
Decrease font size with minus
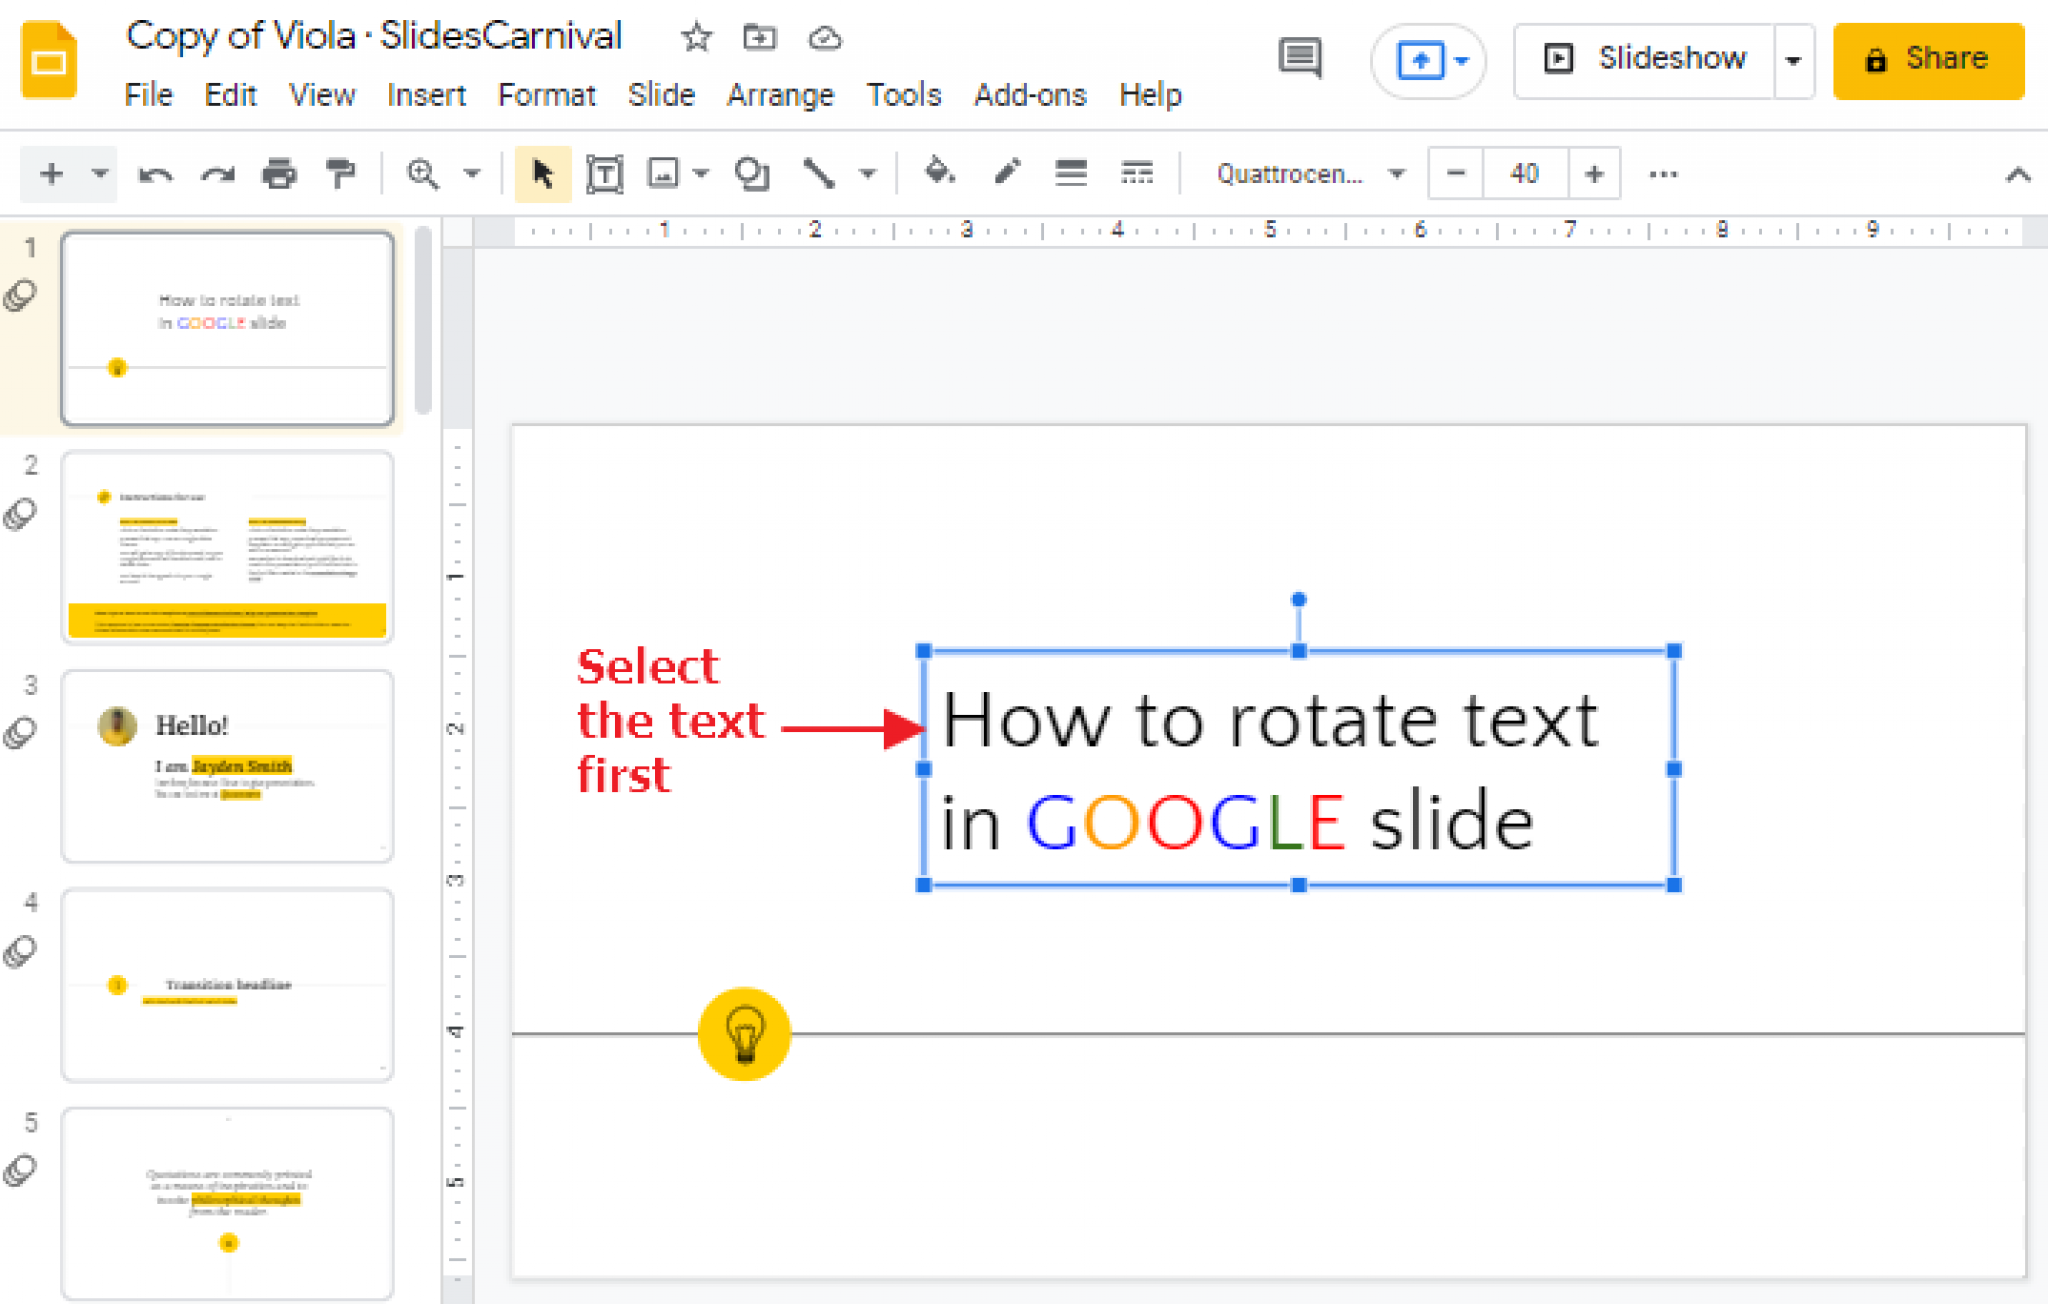pos(1456,174)
